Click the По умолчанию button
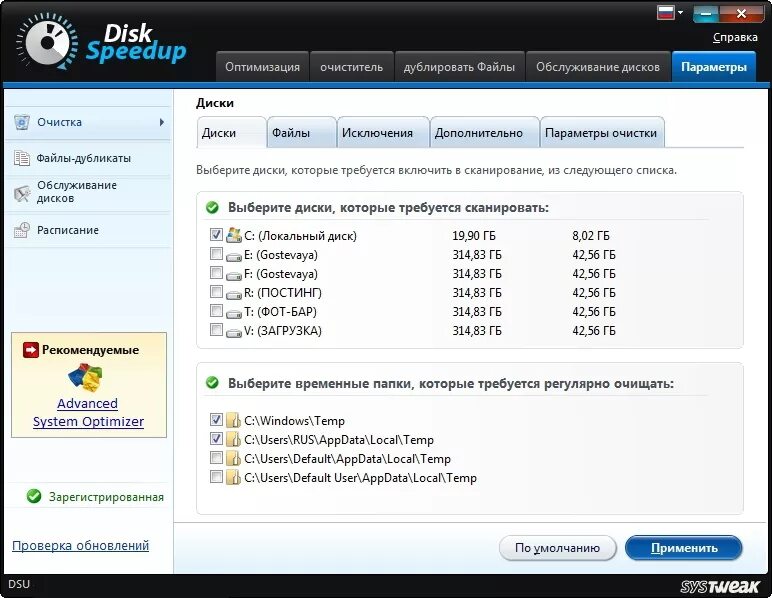772x598 pixels. 557,548
